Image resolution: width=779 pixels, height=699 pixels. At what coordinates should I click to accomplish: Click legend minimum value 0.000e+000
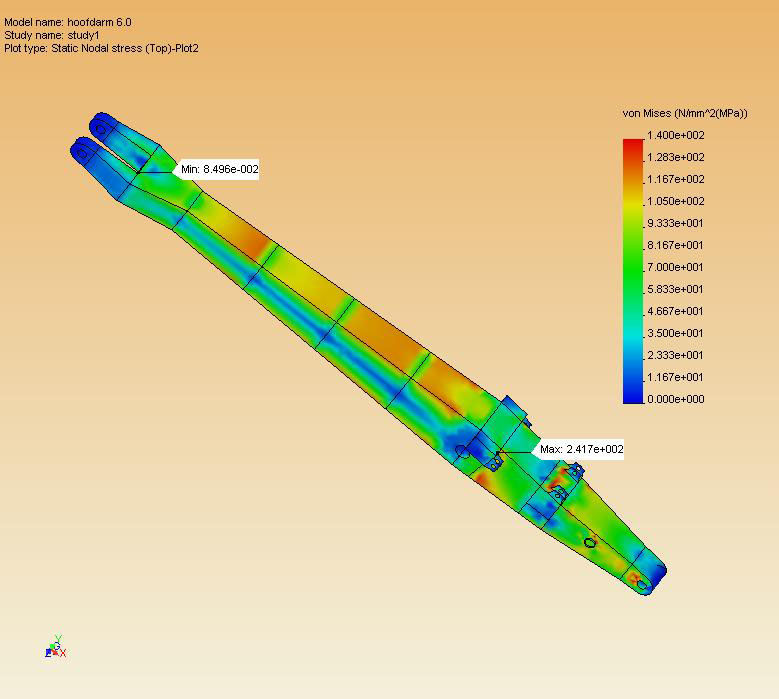[676, 399]
